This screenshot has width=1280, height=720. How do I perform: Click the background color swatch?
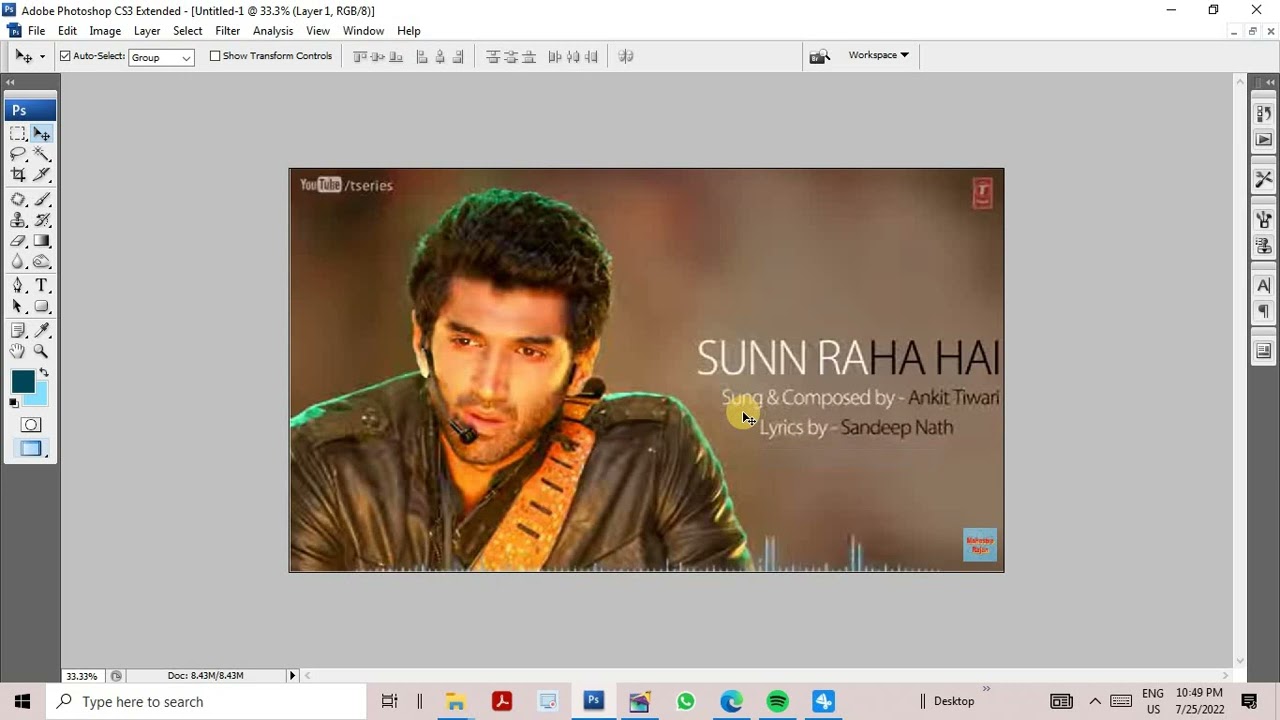(x=38, y=398)
